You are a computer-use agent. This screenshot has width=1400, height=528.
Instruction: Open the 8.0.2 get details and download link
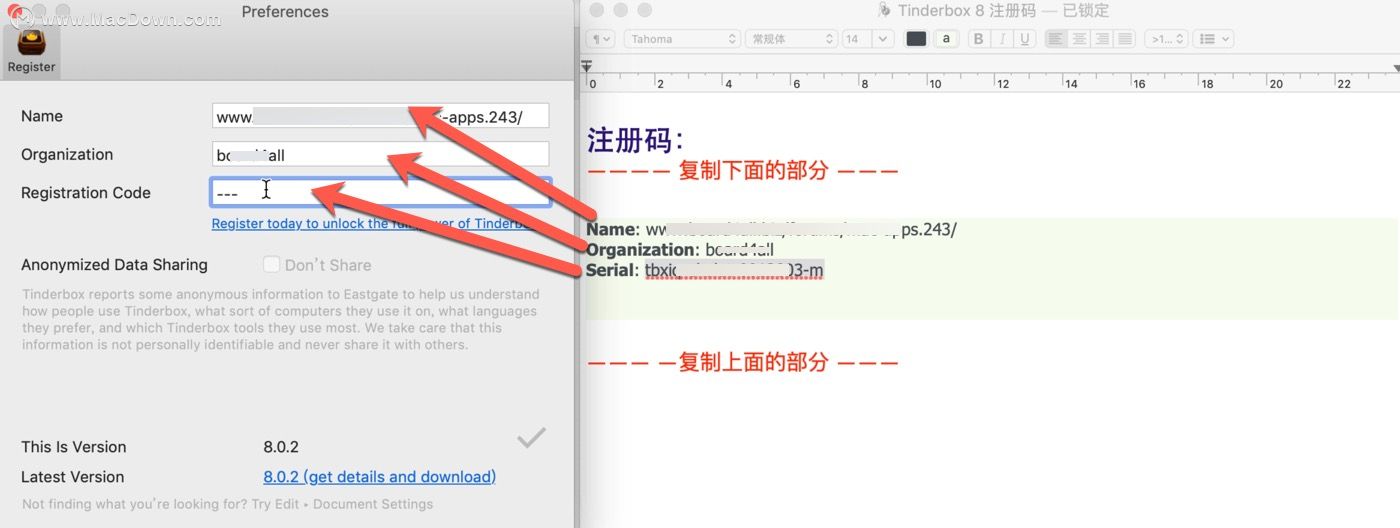coord(379,477)
